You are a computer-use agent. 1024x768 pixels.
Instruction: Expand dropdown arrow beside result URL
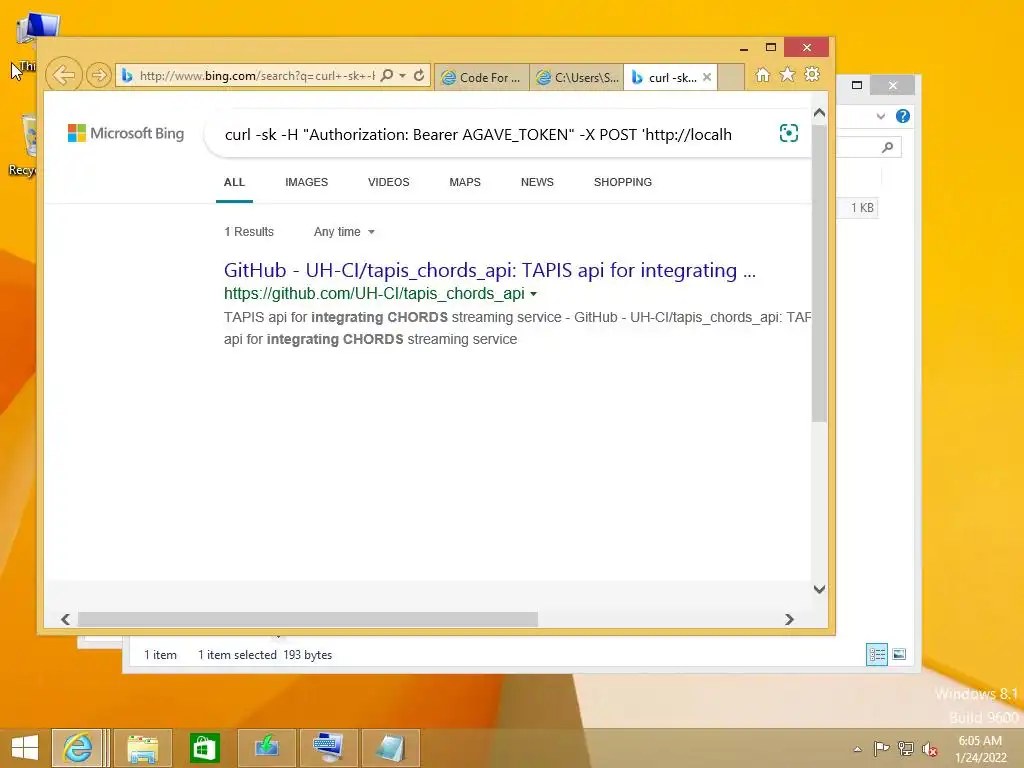(x=534, y=294)
